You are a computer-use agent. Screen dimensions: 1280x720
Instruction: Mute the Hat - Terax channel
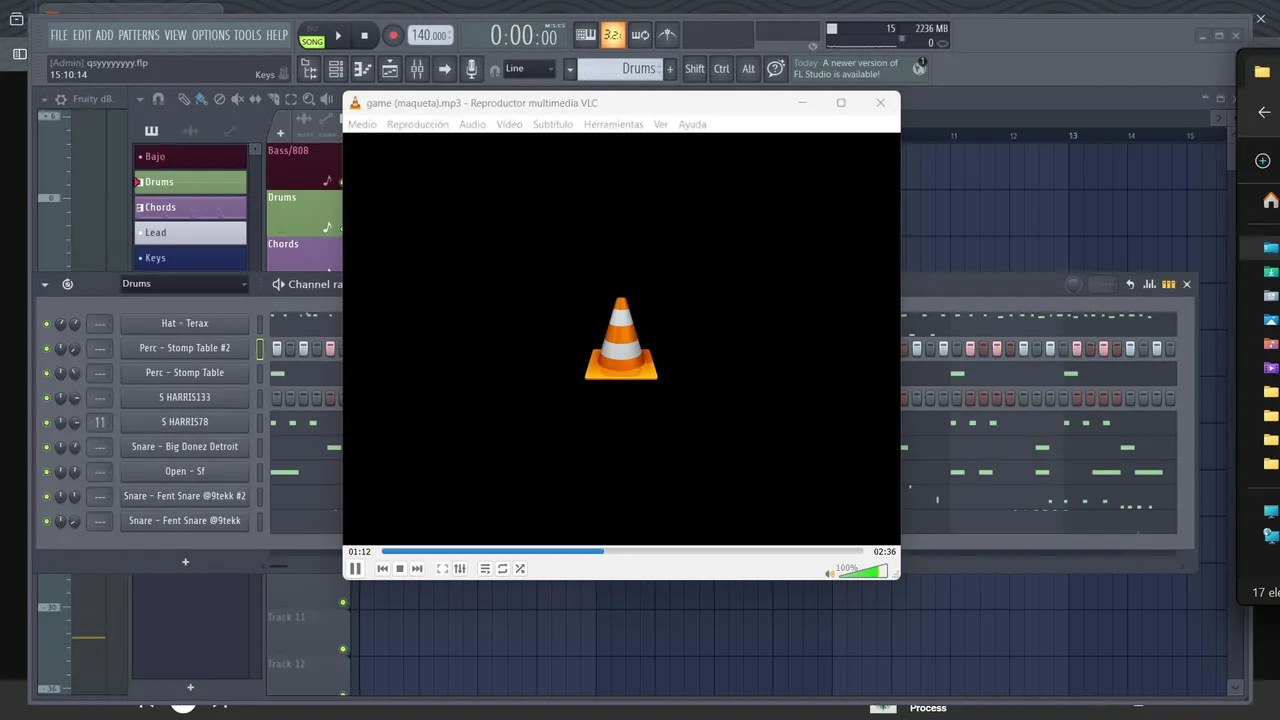[x=46, y=324]
